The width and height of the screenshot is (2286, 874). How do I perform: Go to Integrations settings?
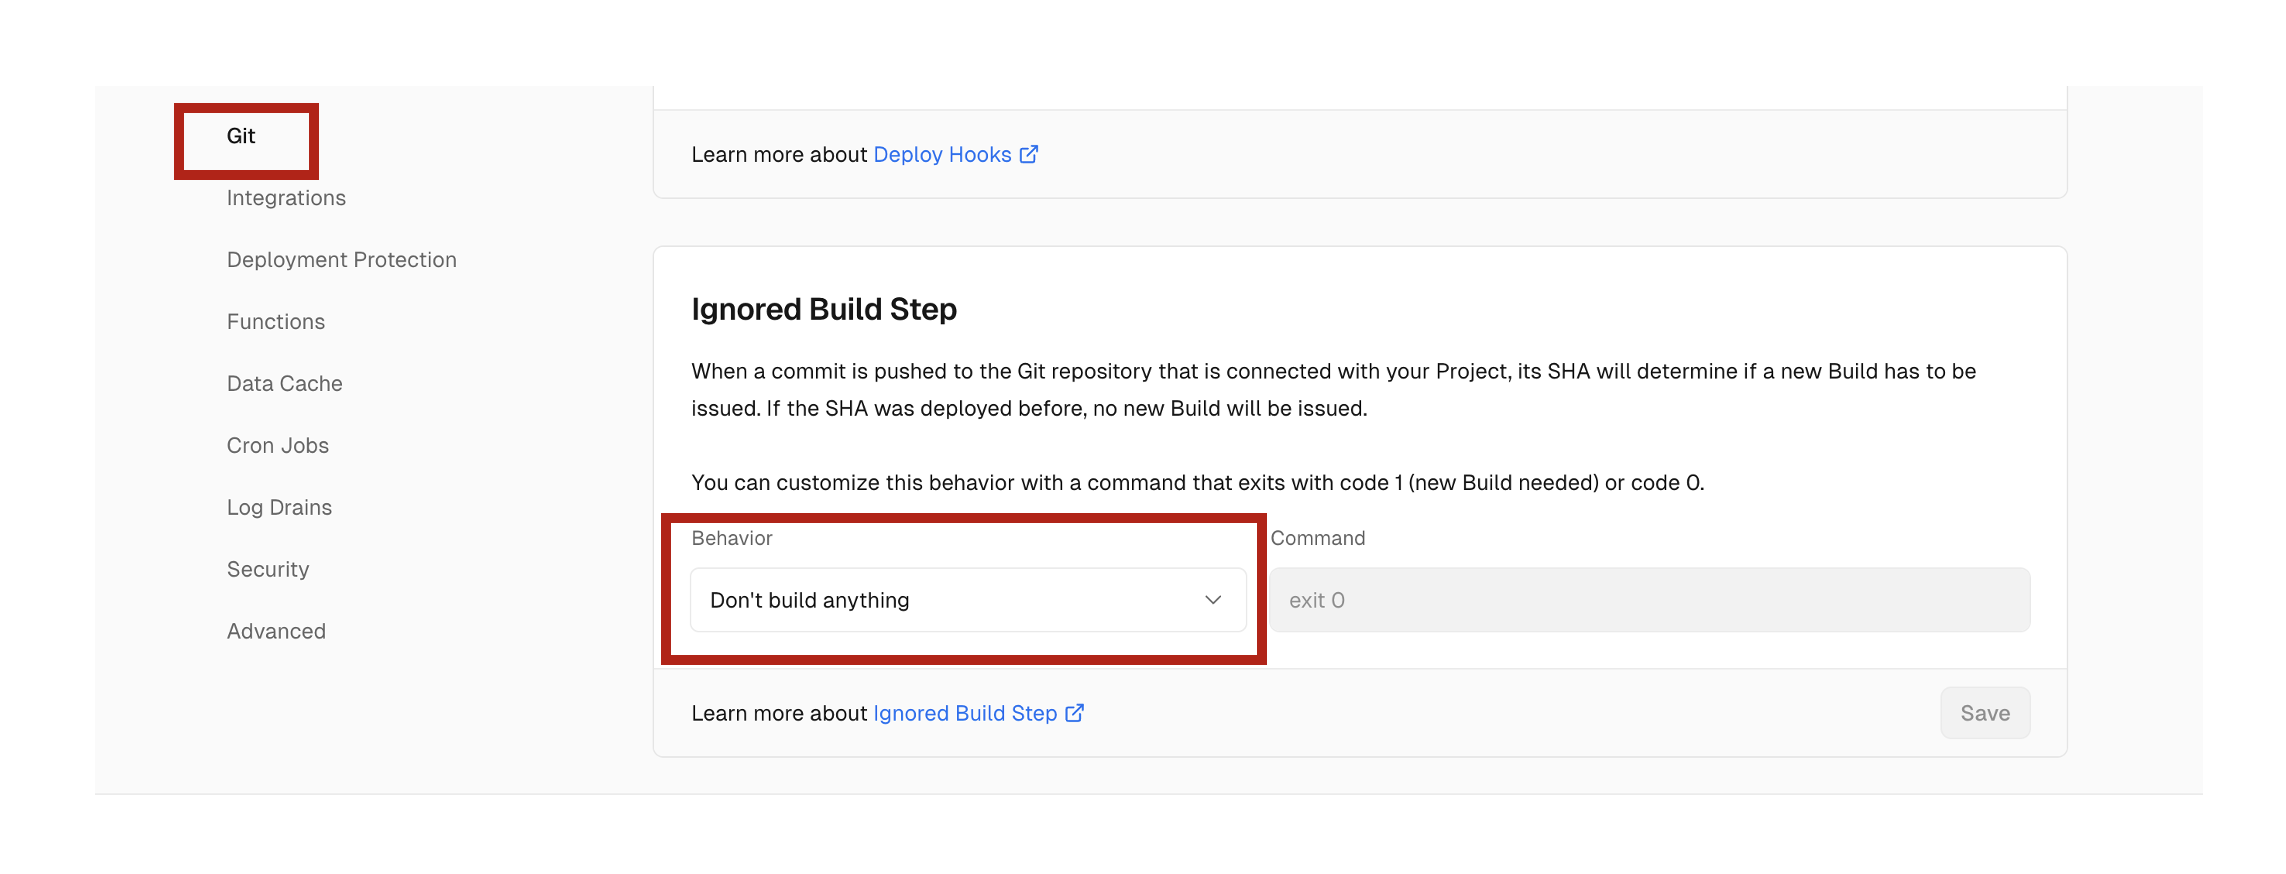point(286,198)
